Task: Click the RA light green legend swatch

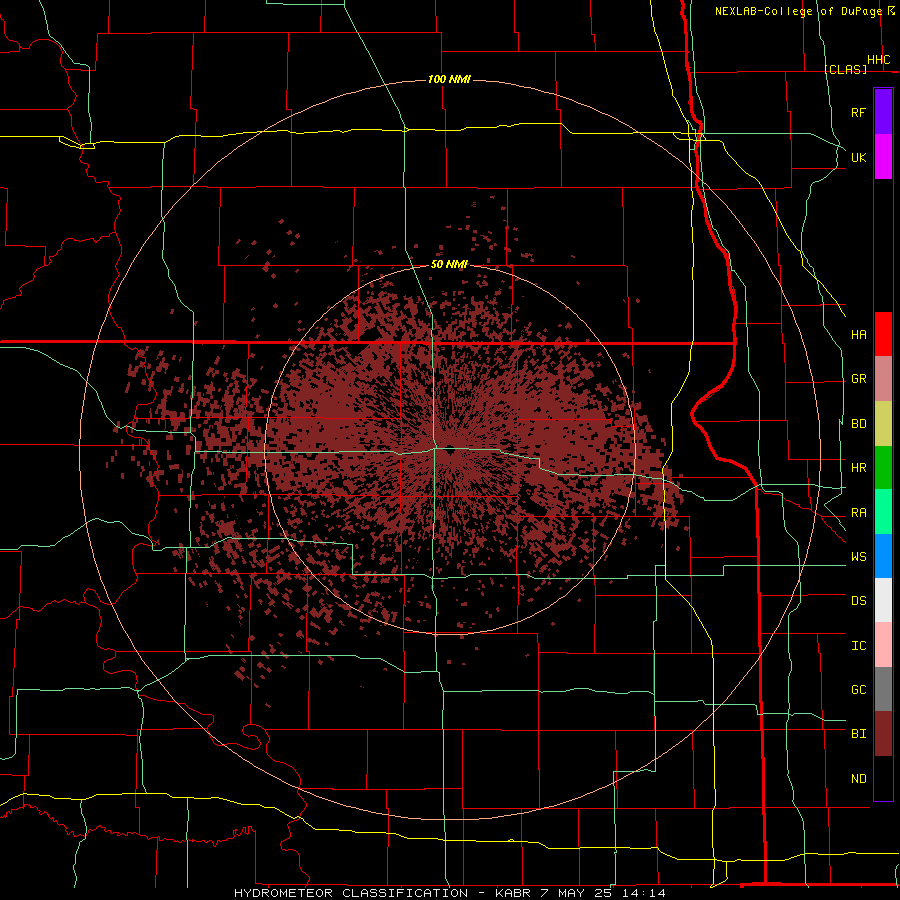Action: 883,512
